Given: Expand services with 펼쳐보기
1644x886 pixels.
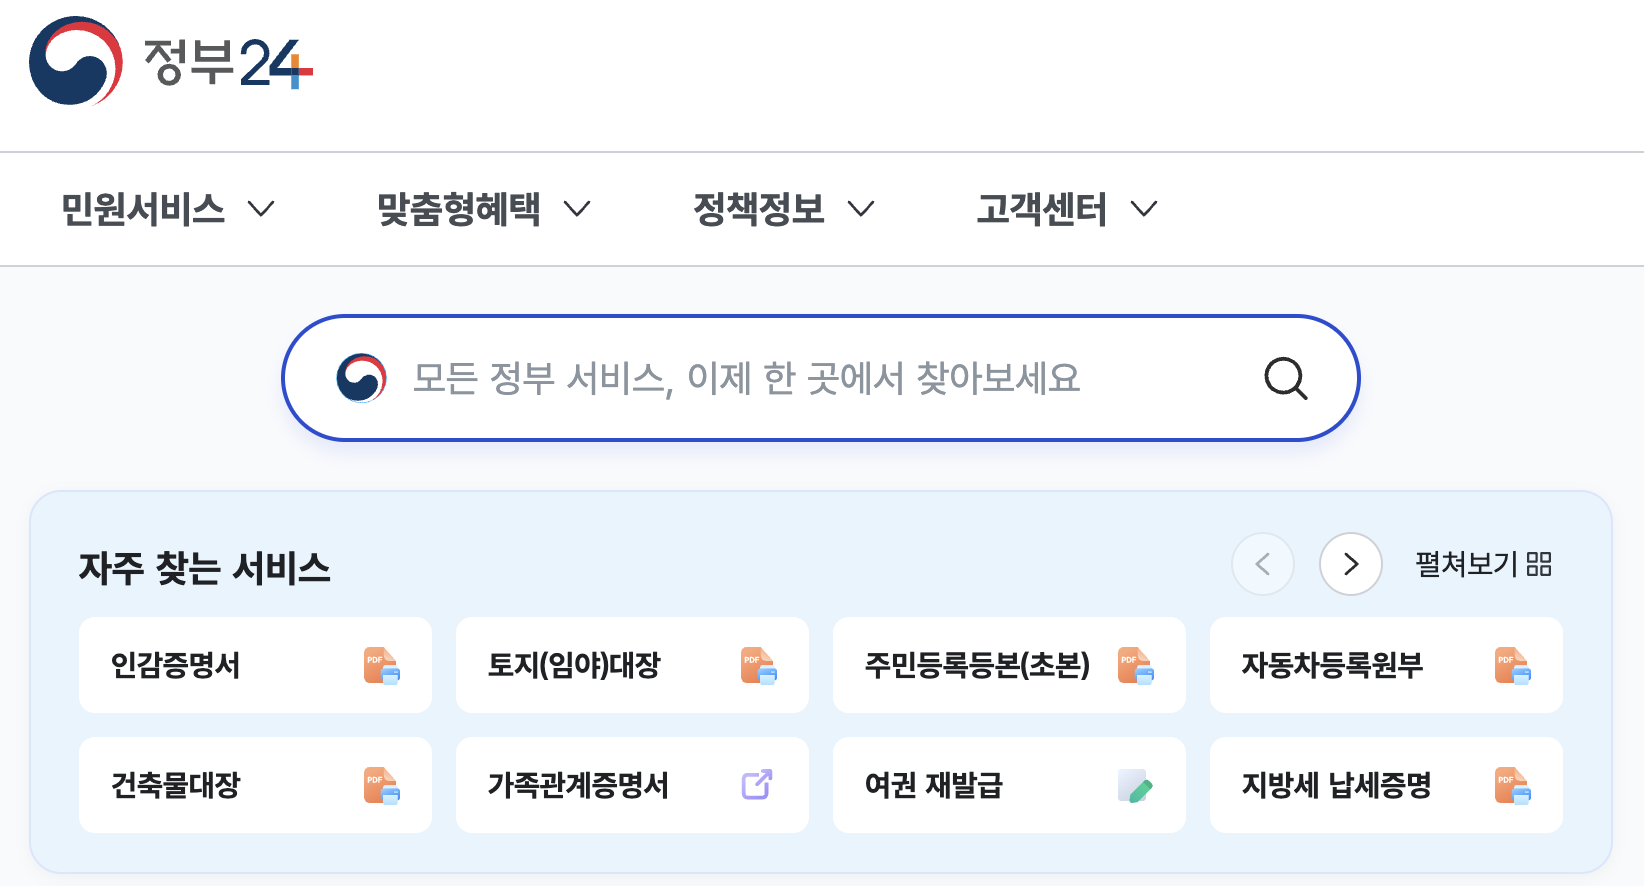Looking at the screenshot, I should (x=1483, y=564).
